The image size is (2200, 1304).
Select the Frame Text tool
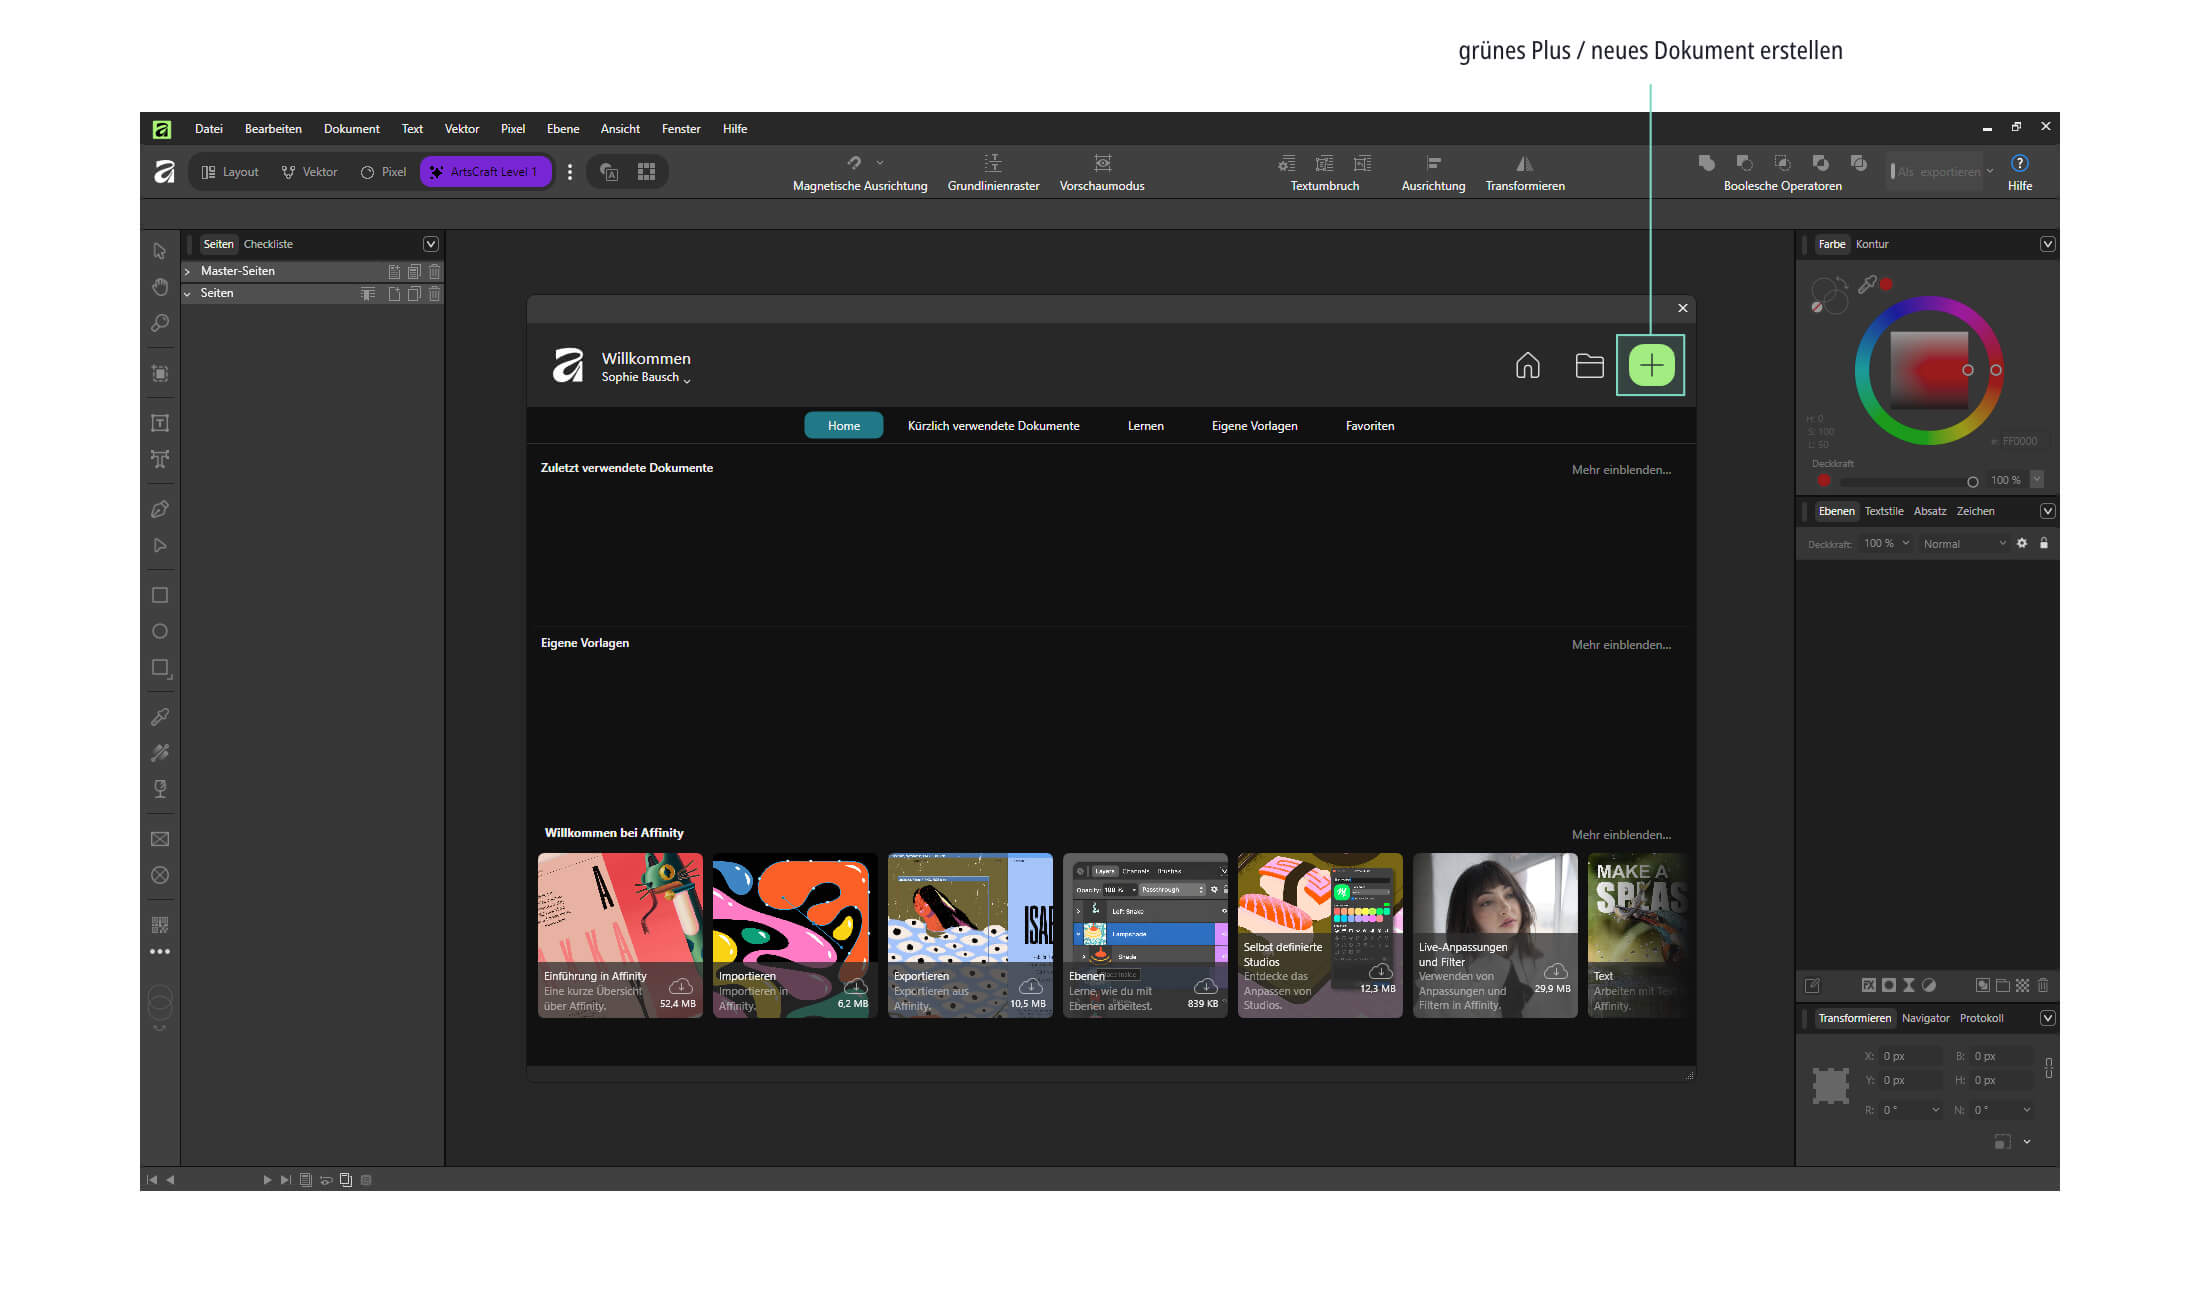(160, 423)
